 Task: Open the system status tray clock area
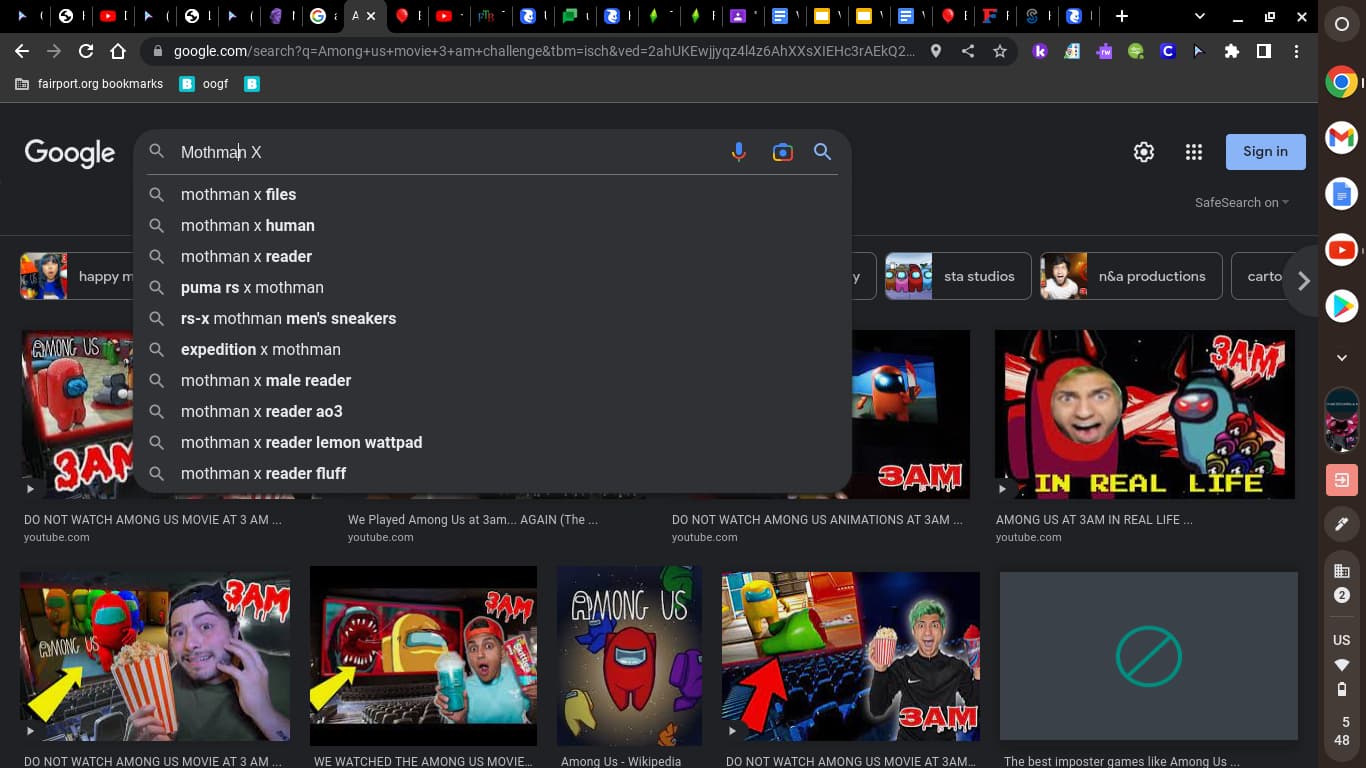pyautogui.click(x=1342, y=731)
